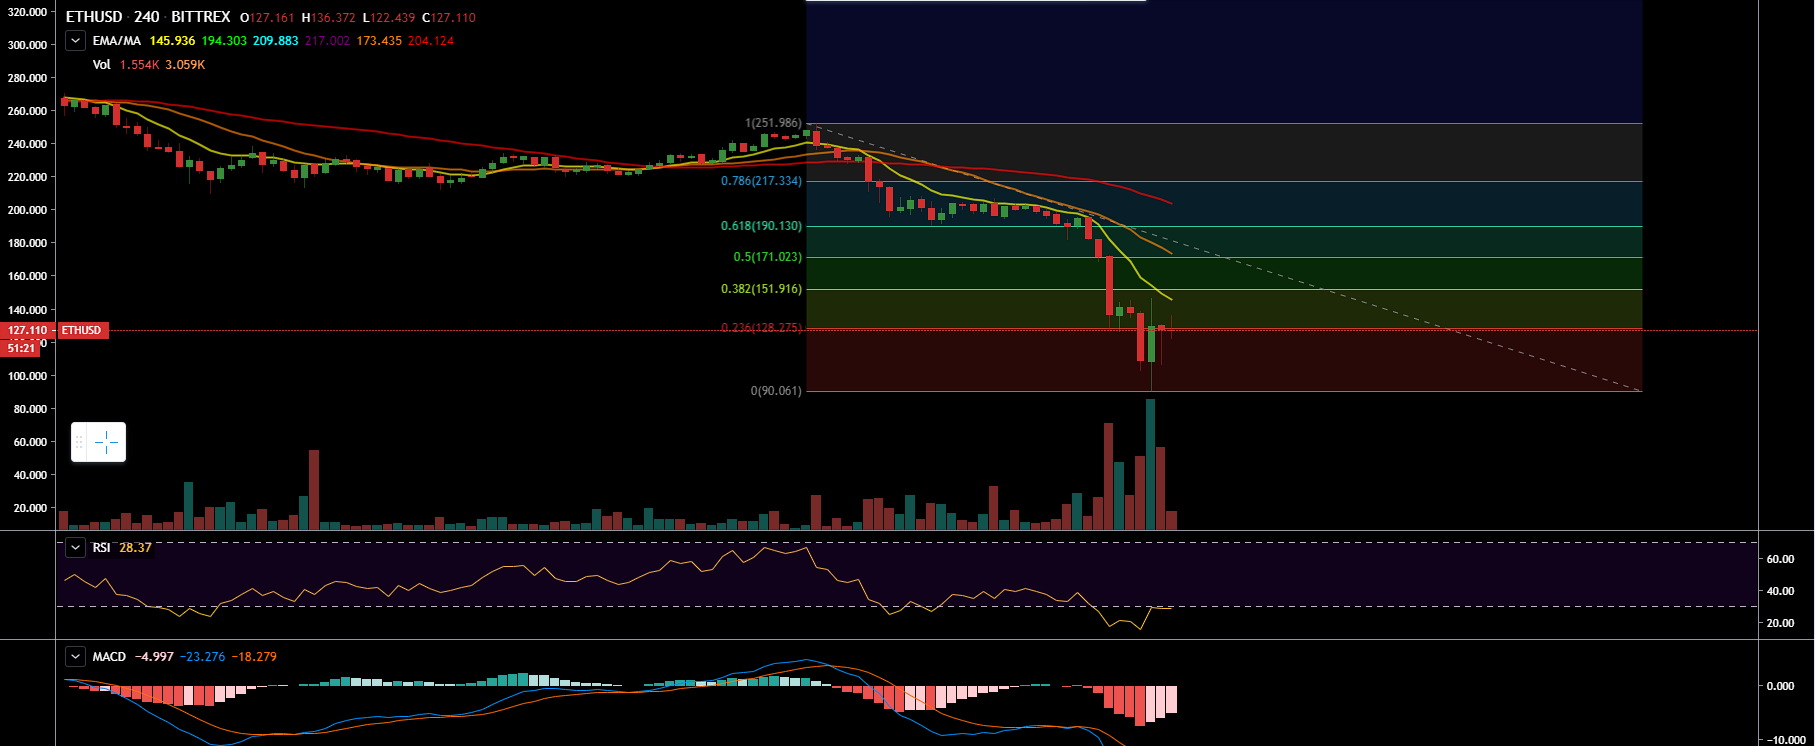1815x746 pixels.
Task: Click the 0.5(171.023) Fibonacci level label
Action: (767, 257)
